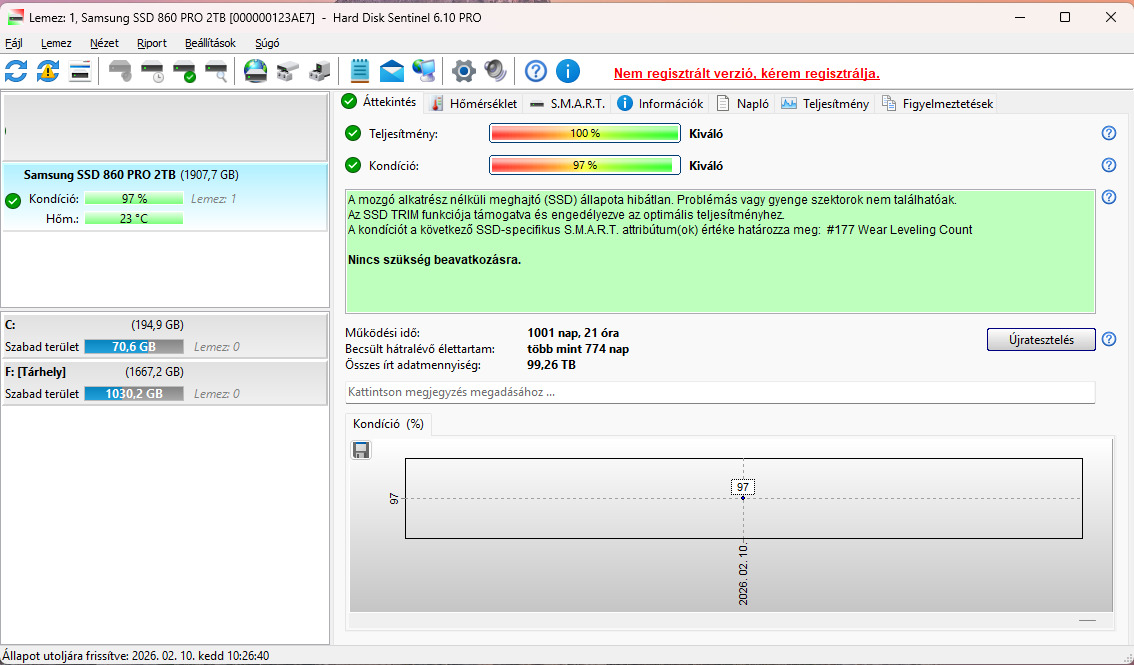1134x665 pixels.
Task: Click the comment field Kattintson megjegyzés megadásához
Action: (720, 392)
